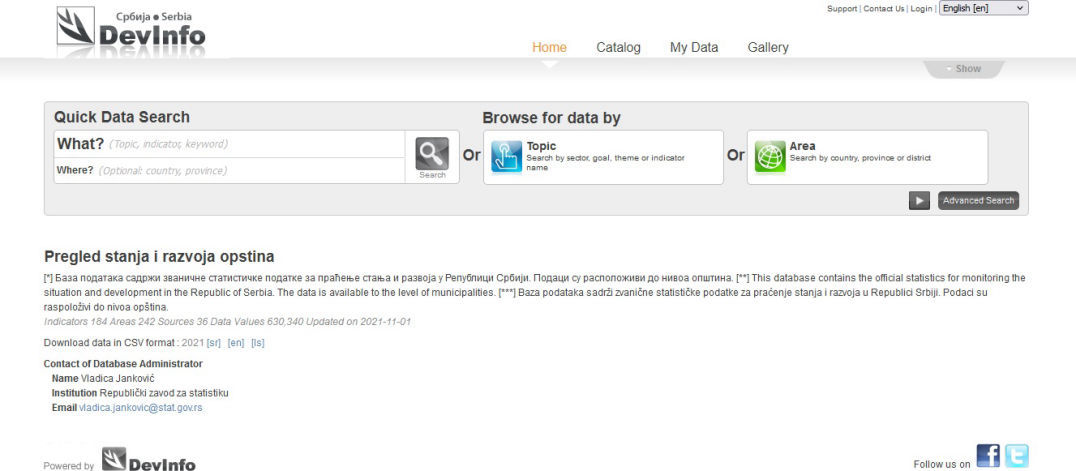Click the magnifying glass Search icon
1076x471 pixels.
pyautogui.click(x=432, y=154)
